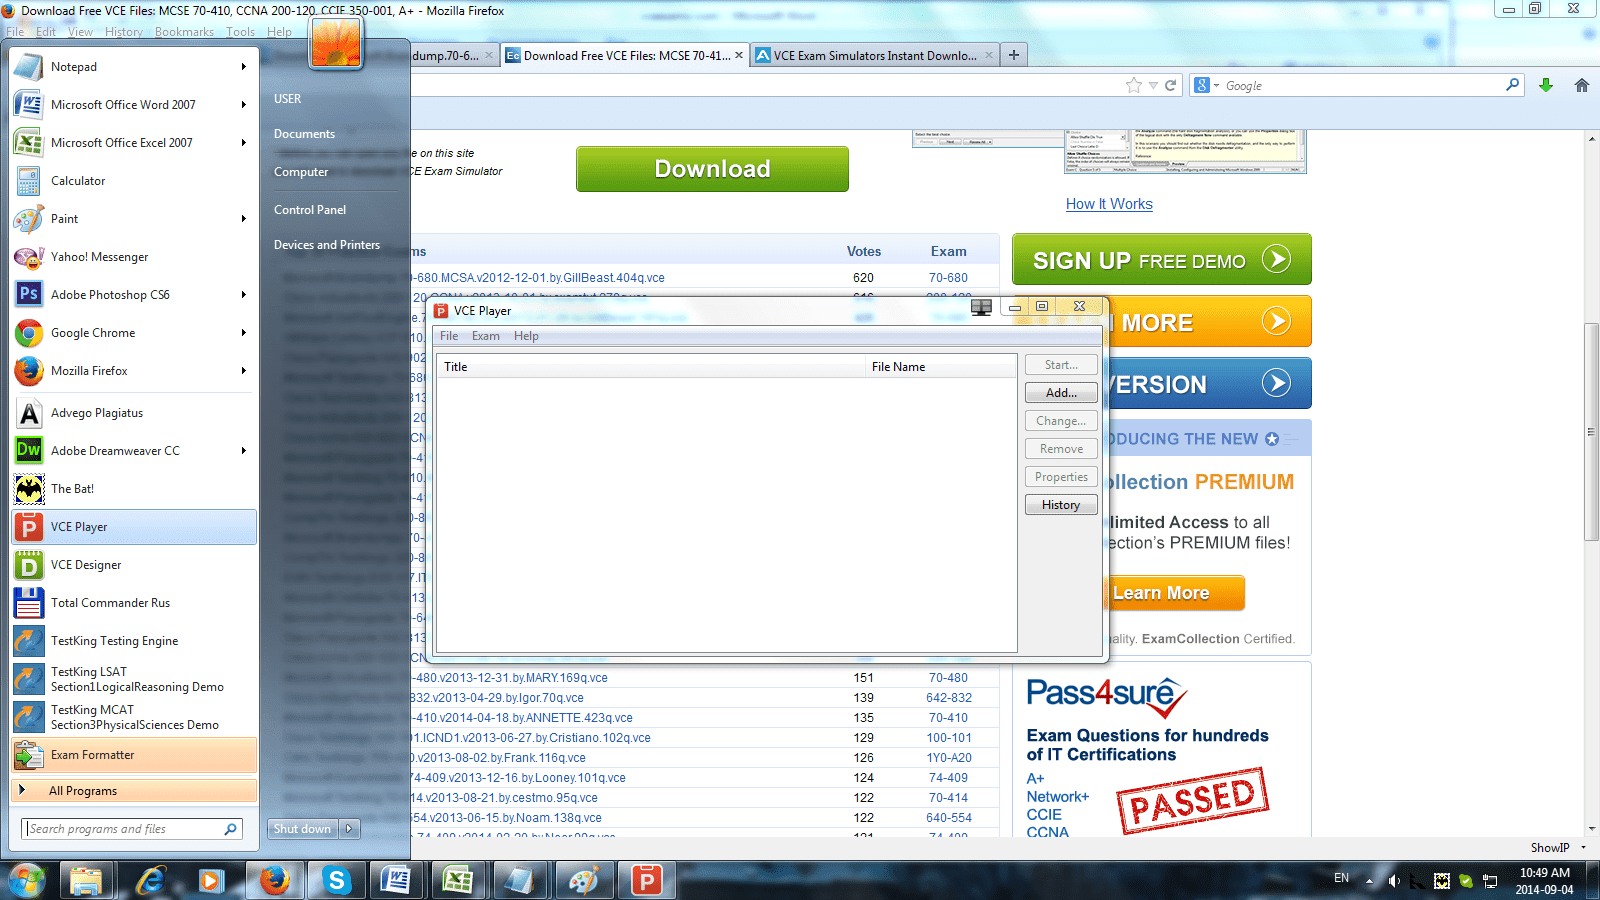
Task: Open Calculator from Start menu
Action: pos(134,181)
